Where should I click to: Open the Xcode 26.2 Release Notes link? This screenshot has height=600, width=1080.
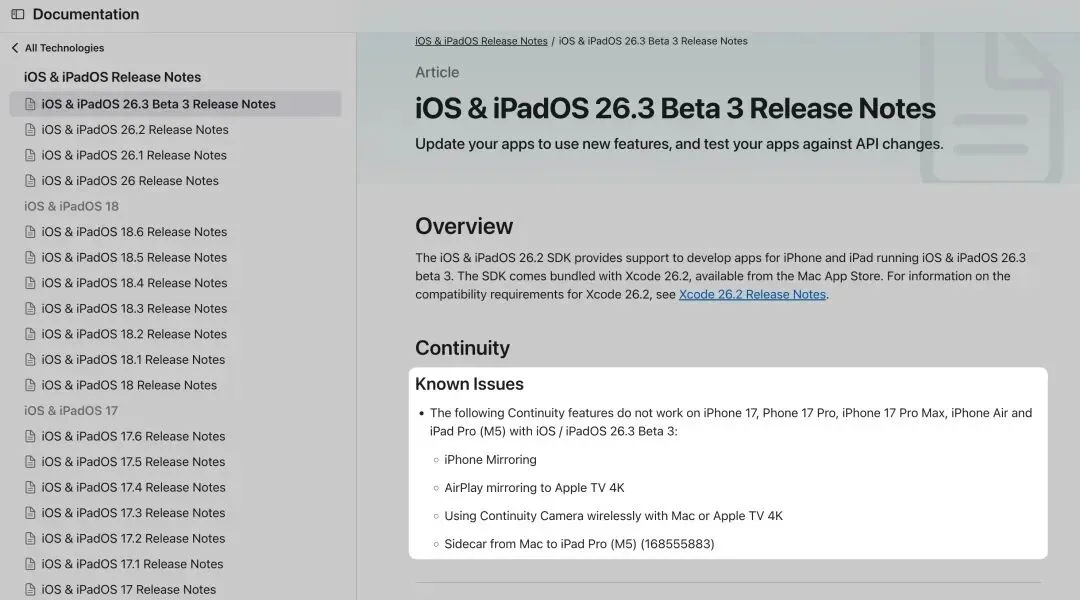(x=752, y=295)
